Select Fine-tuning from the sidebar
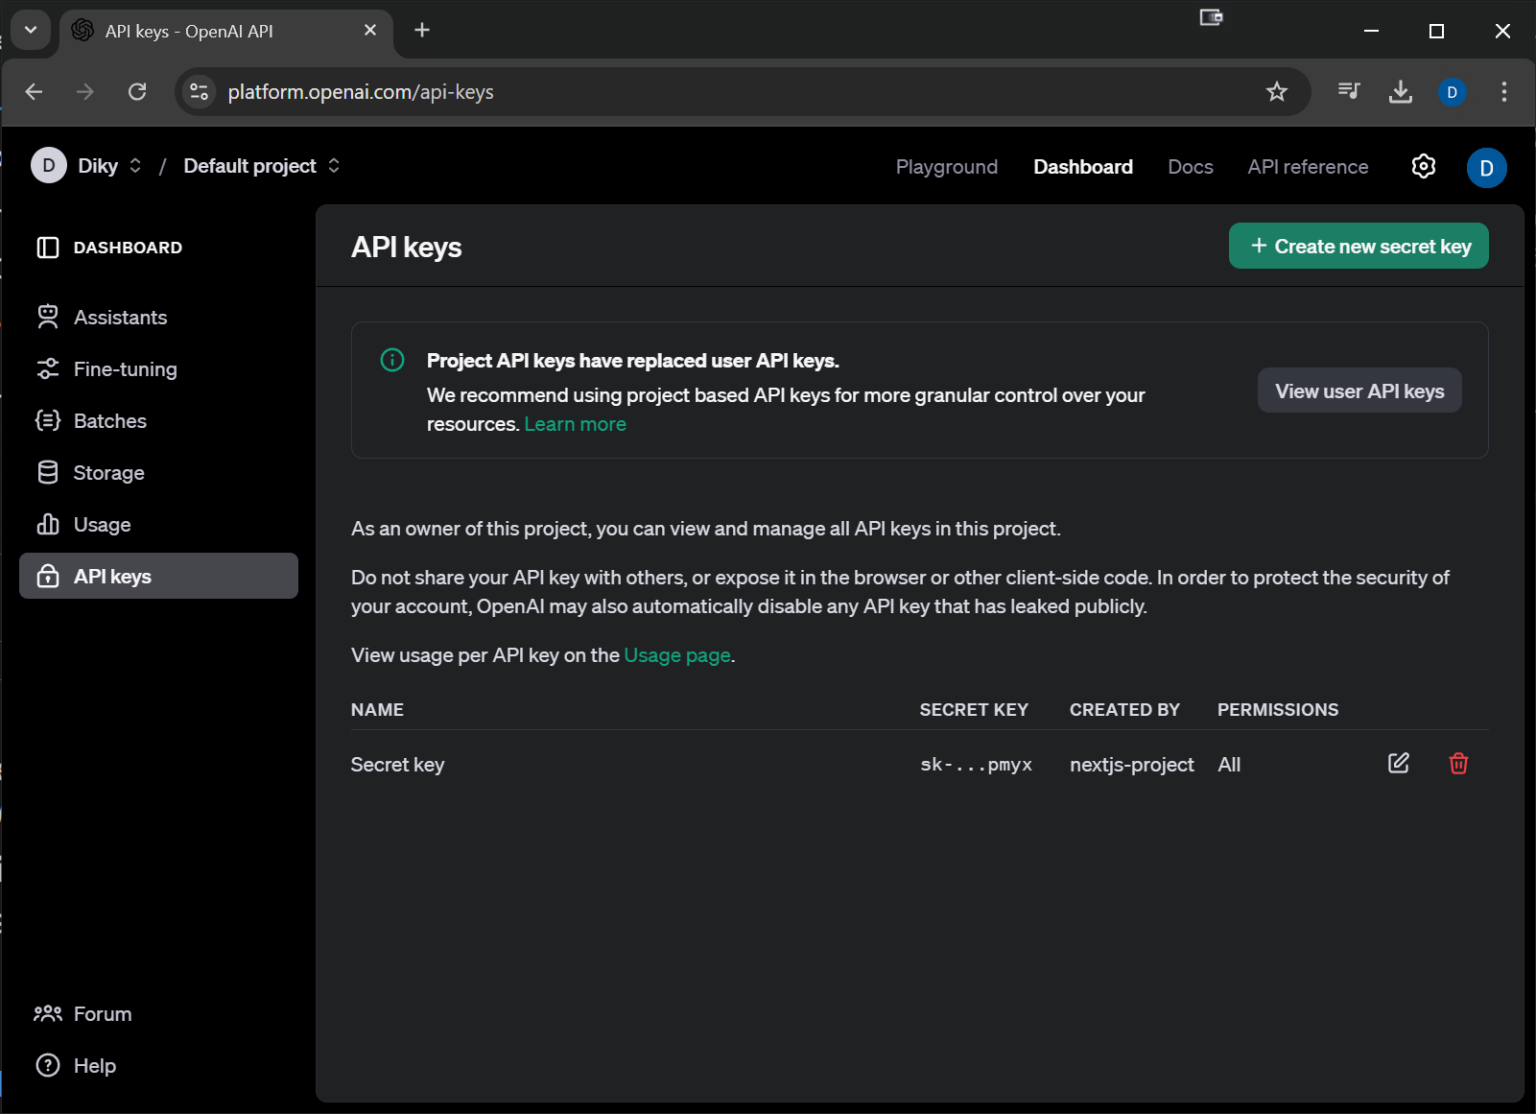The height and width of the screenshot is (1114, 1536). pos(126,369)
